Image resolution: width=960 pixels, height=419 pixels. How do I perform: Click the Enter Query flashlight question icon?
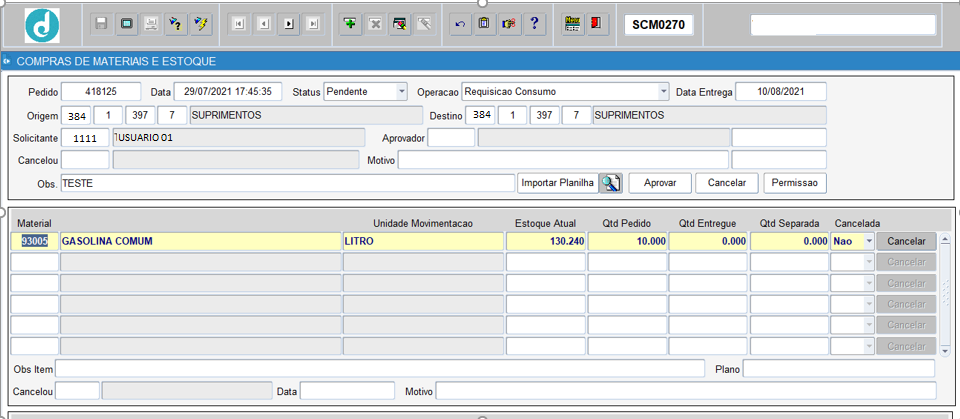click(175, 25)
